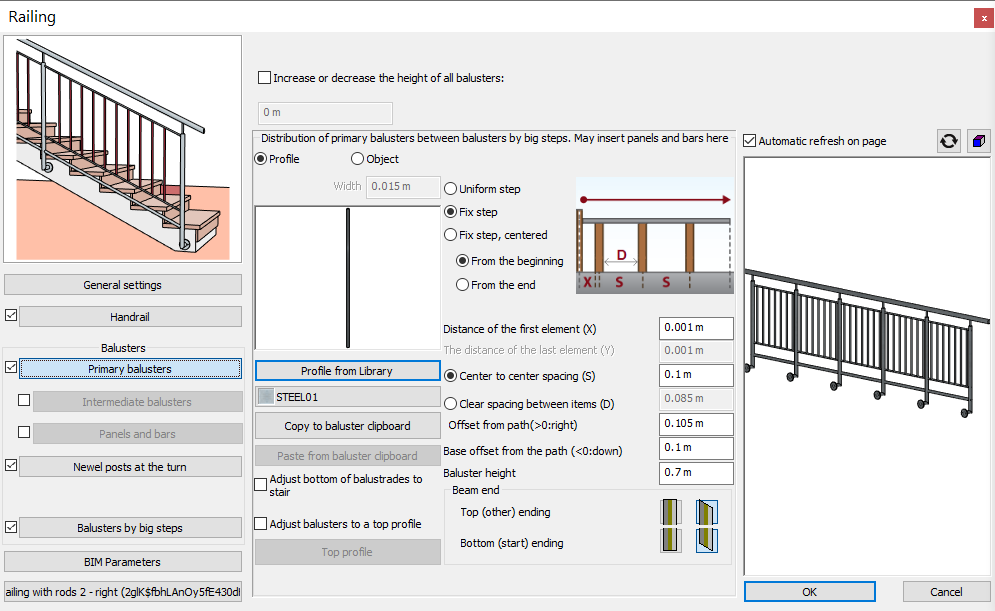Viewport: 995px width, 611px height.
Task: Choose the Object radio button
Action: point(357,159)
